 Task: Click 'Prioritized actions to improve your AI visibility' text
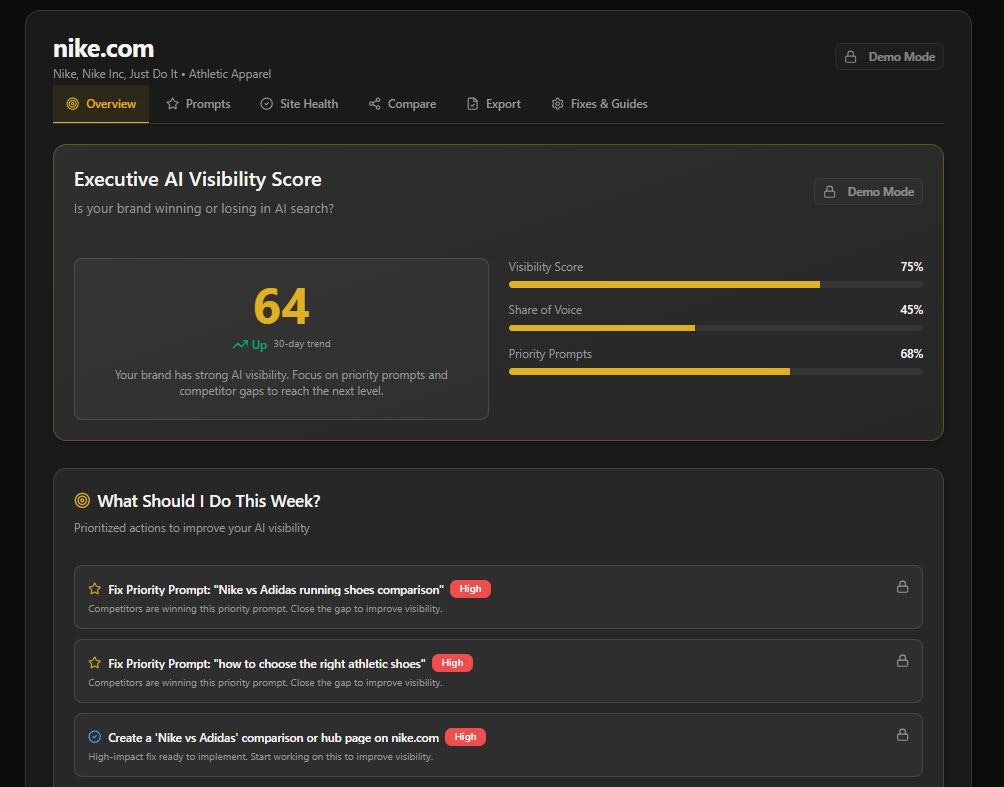(x=191, y=528)
